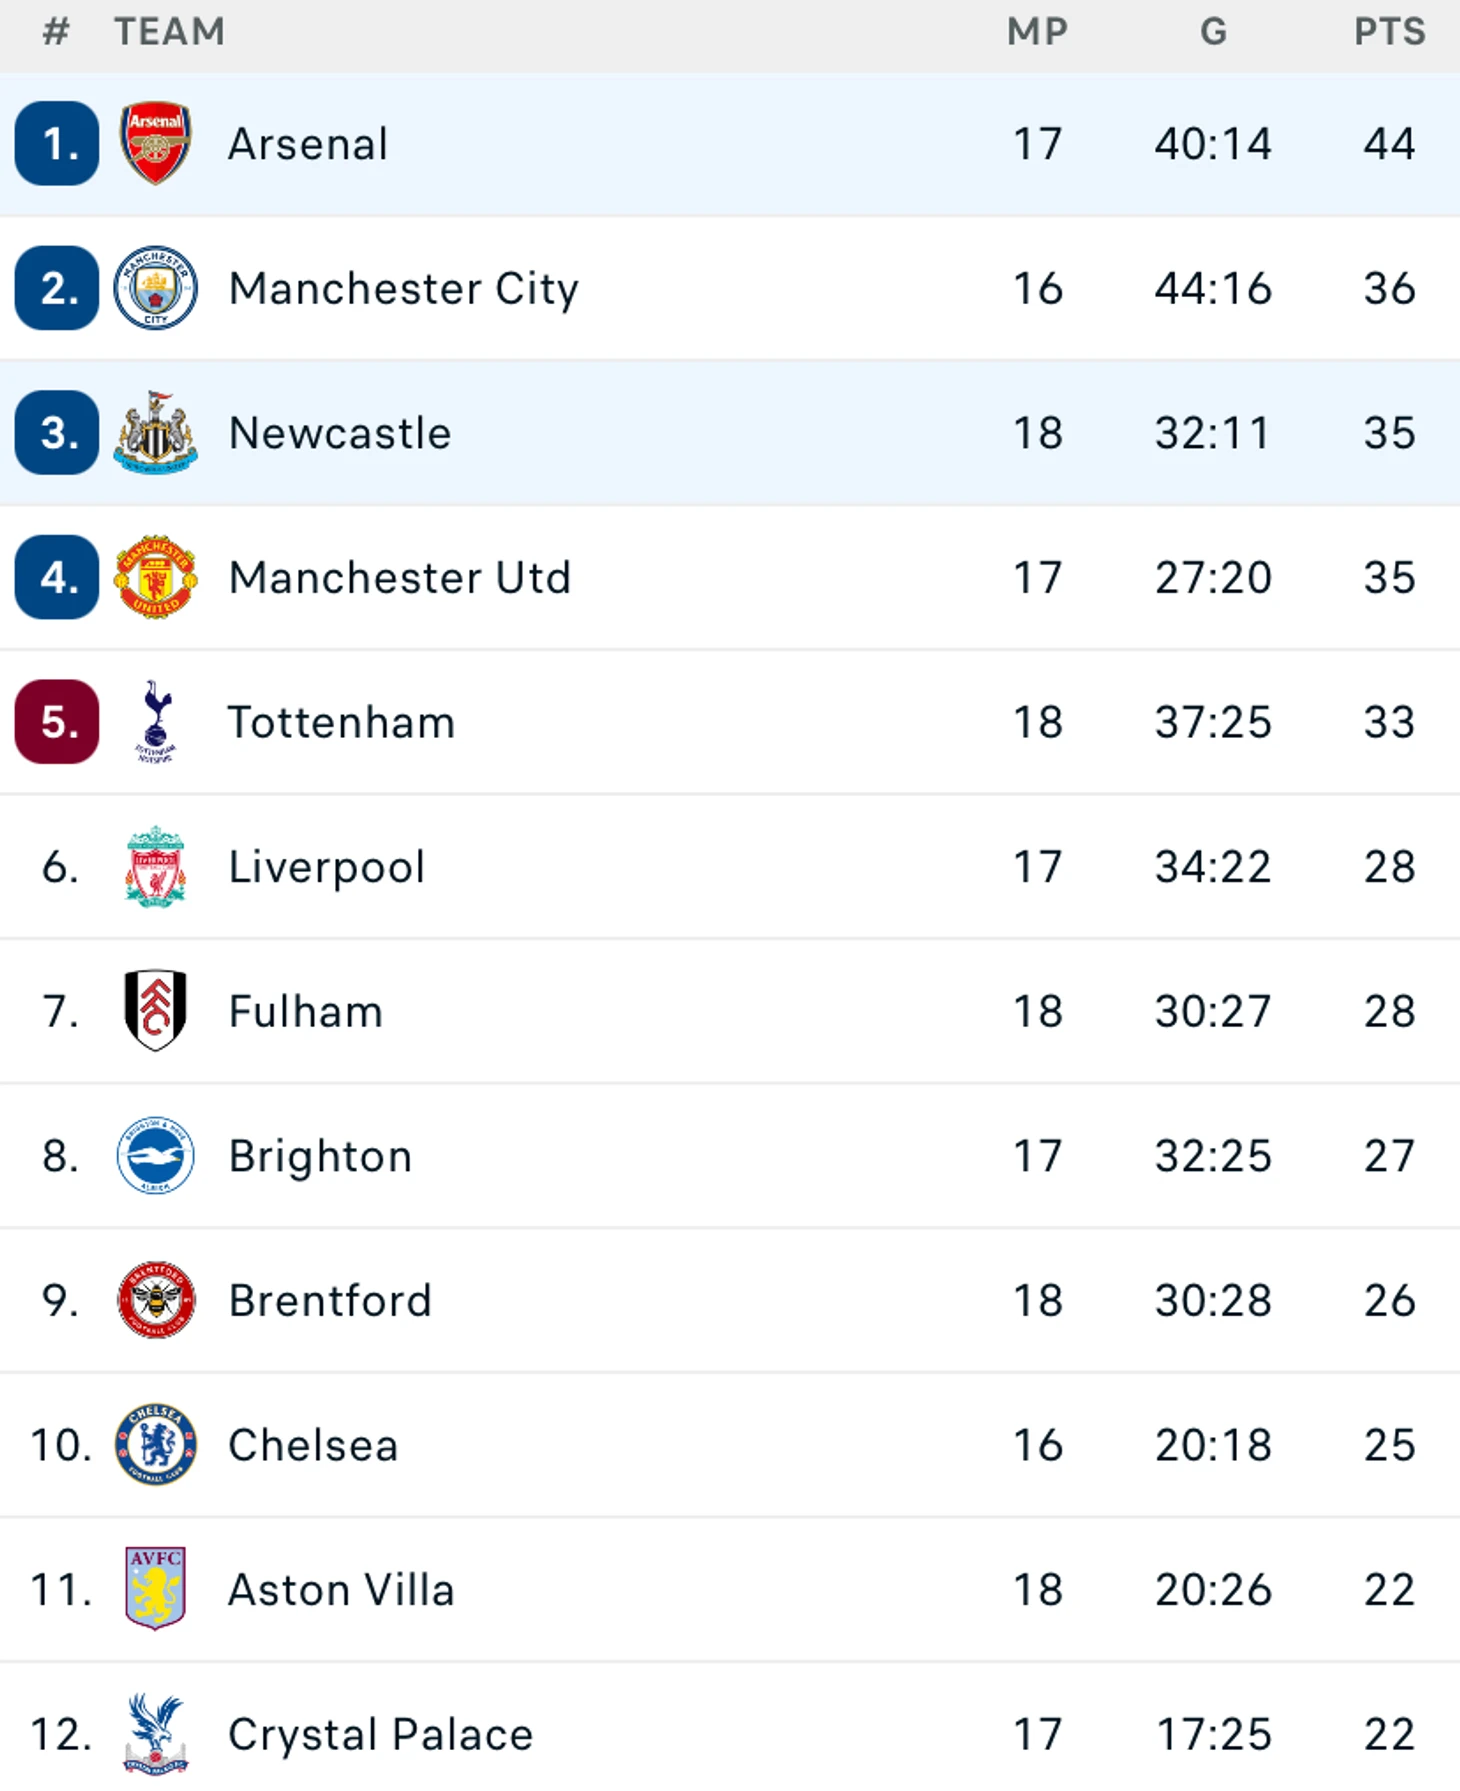Click the Arsenal club crest
This screenshot has height=1791, width=1460.
tap(155, 144)
